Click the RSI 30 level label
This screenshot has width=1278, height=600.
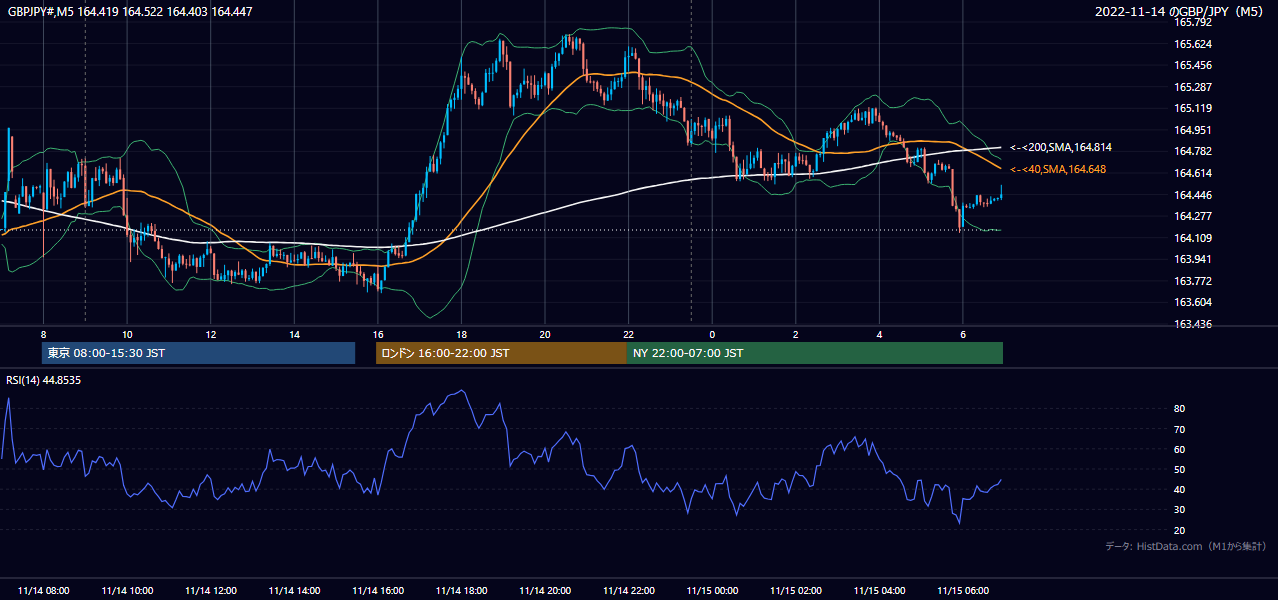point(1180,510)
